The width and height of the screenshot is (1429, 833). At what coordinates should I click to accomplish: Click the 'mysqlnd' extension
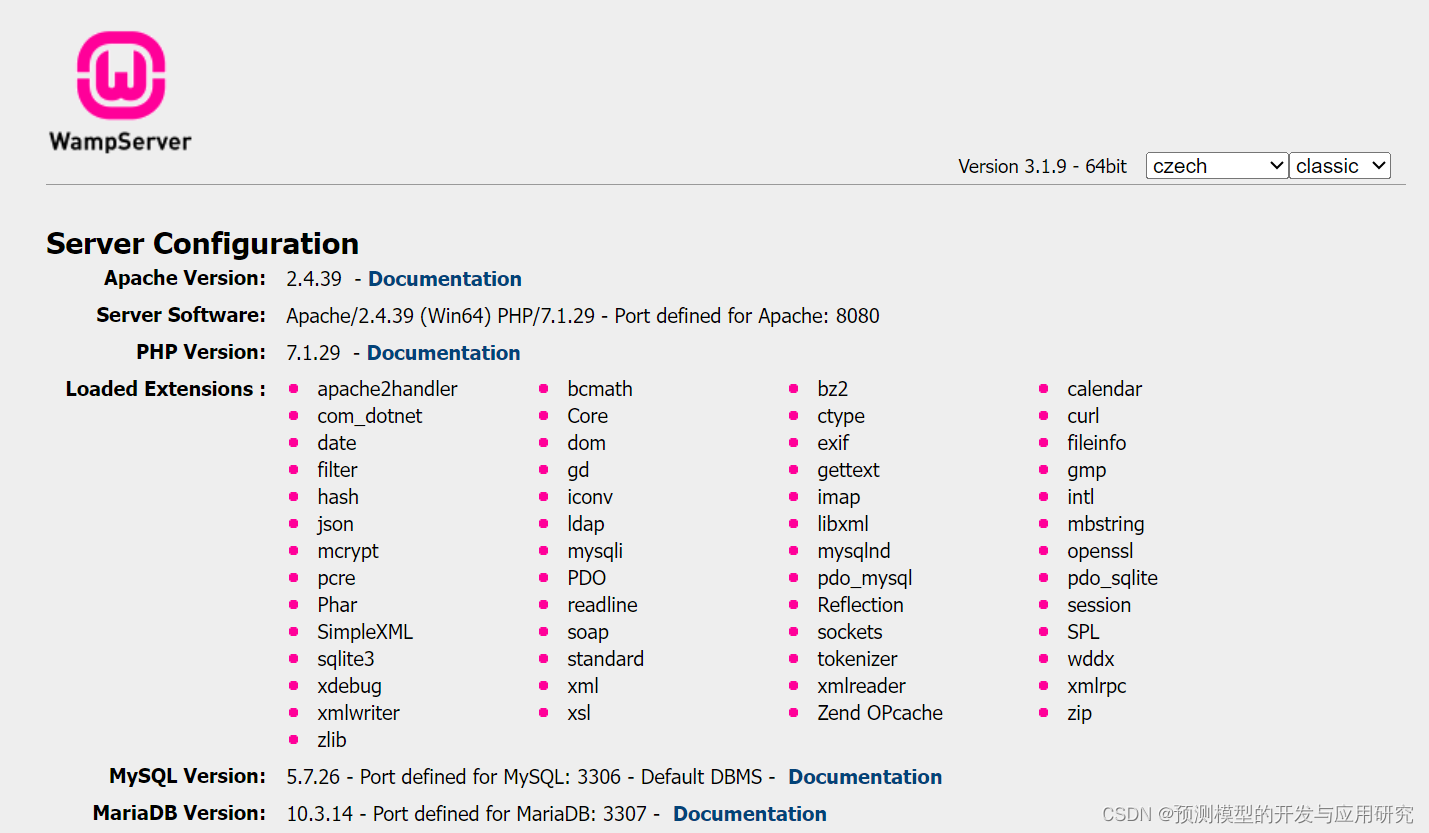tap(853, 551)
